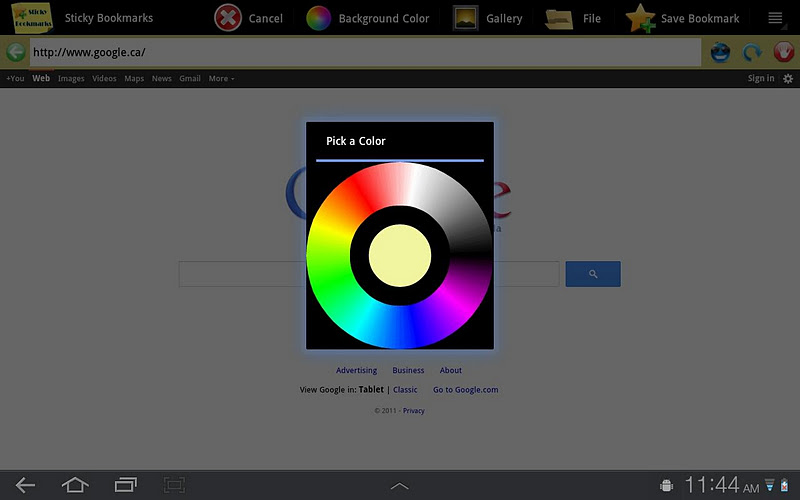
Task: Pick yellow on the color wheel
Action: pyautogui.click(x=329, y=229)
